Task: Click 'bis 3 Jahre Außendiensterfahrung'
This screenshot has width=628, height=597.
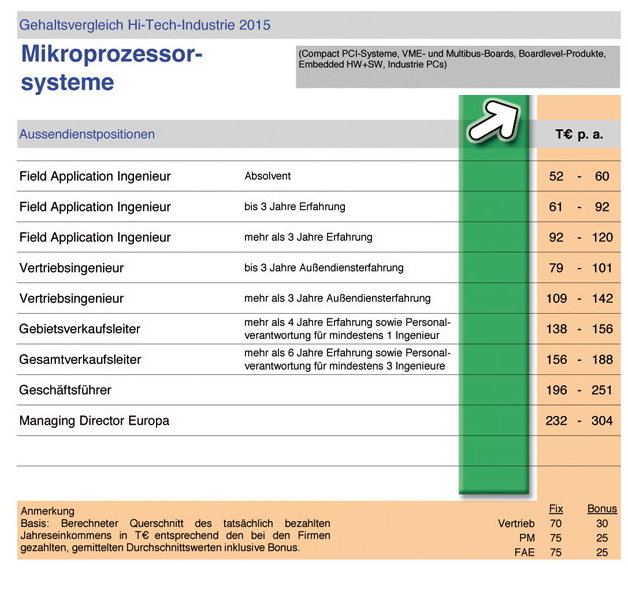Action: pos(324,267)
